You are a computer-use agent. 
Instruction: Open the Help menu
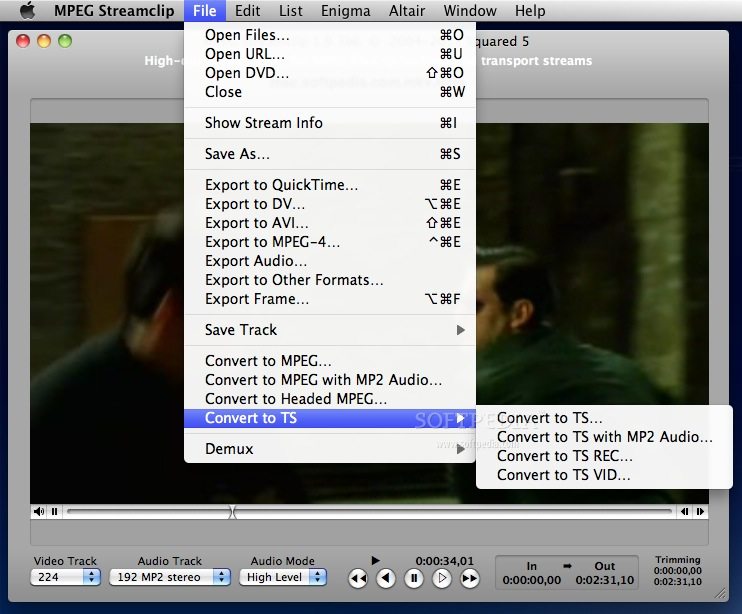coord(530,10)
